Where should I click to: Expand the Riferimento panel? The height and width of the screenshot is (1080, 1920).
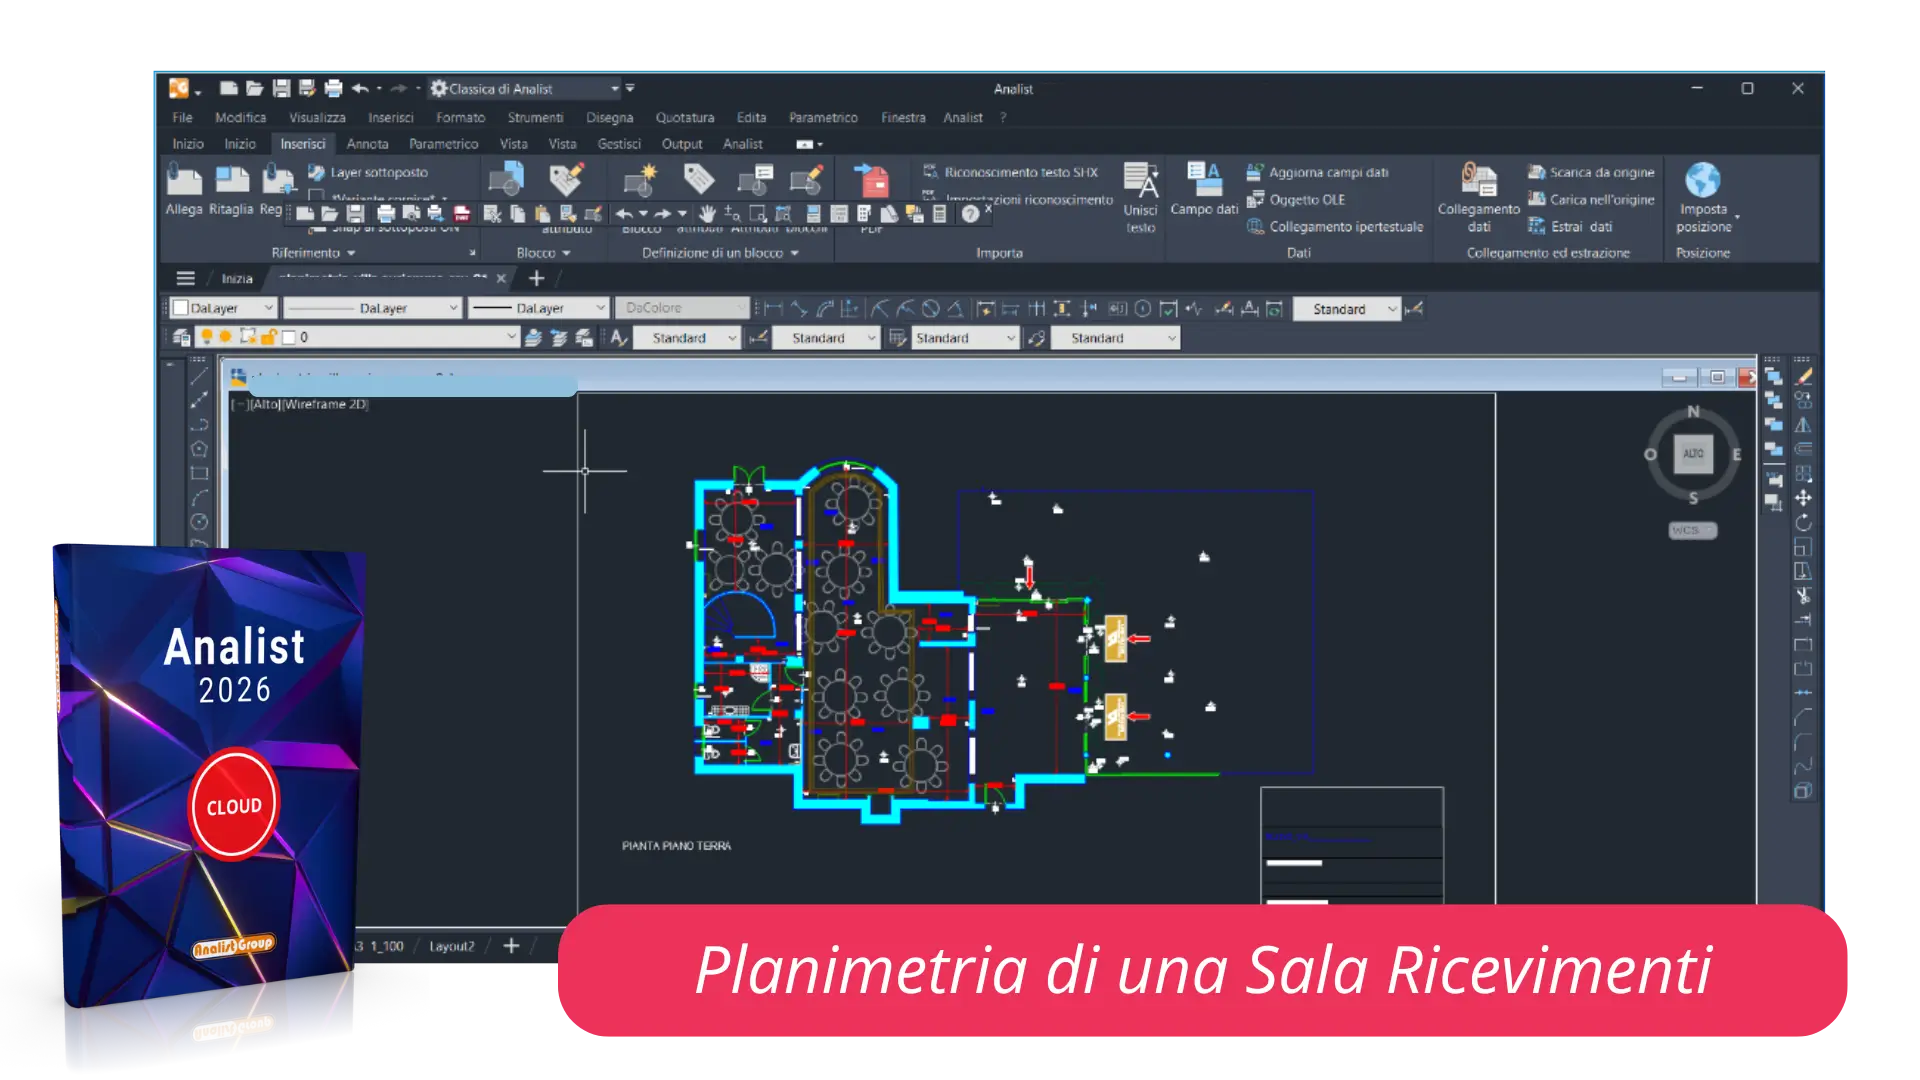tap(313, 253)
